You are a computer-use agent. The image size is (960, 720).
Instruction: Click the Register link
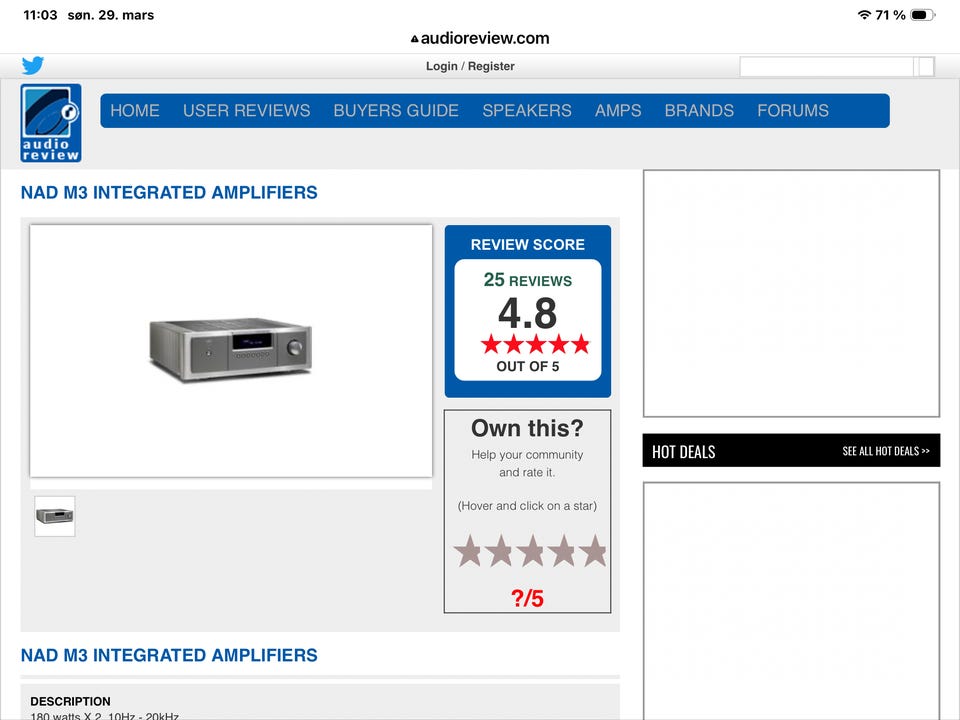click(491, 66)
